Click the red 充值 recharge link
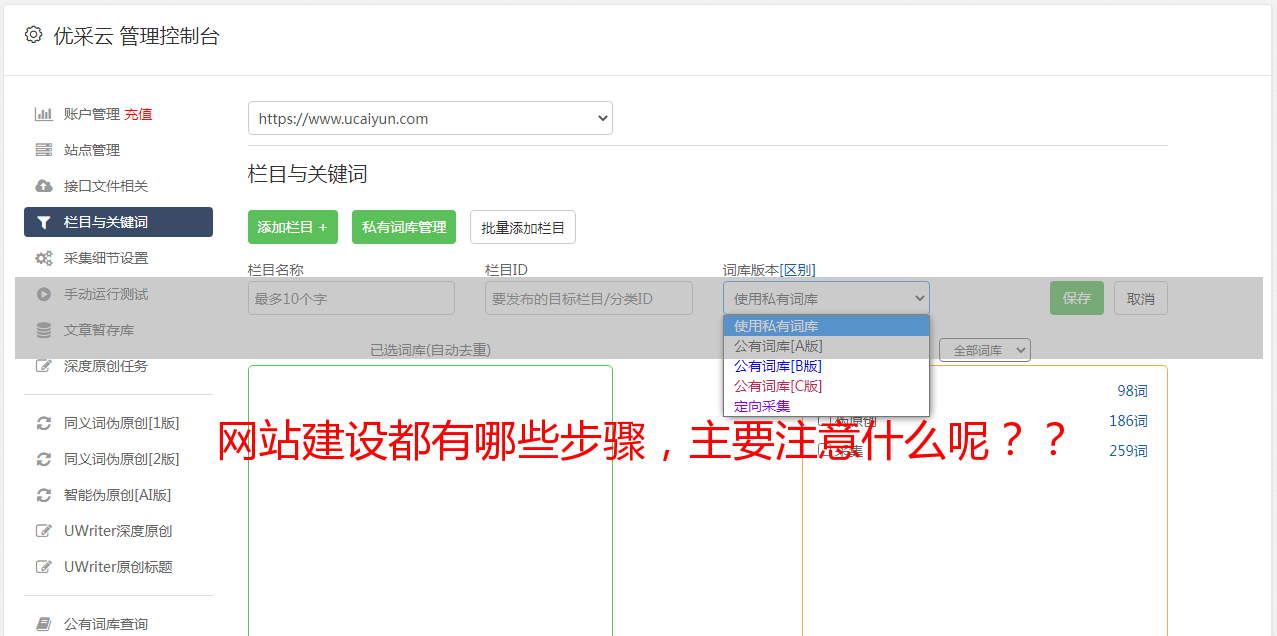This screenshot has width=1277, height=636. [x=138, y=114]
